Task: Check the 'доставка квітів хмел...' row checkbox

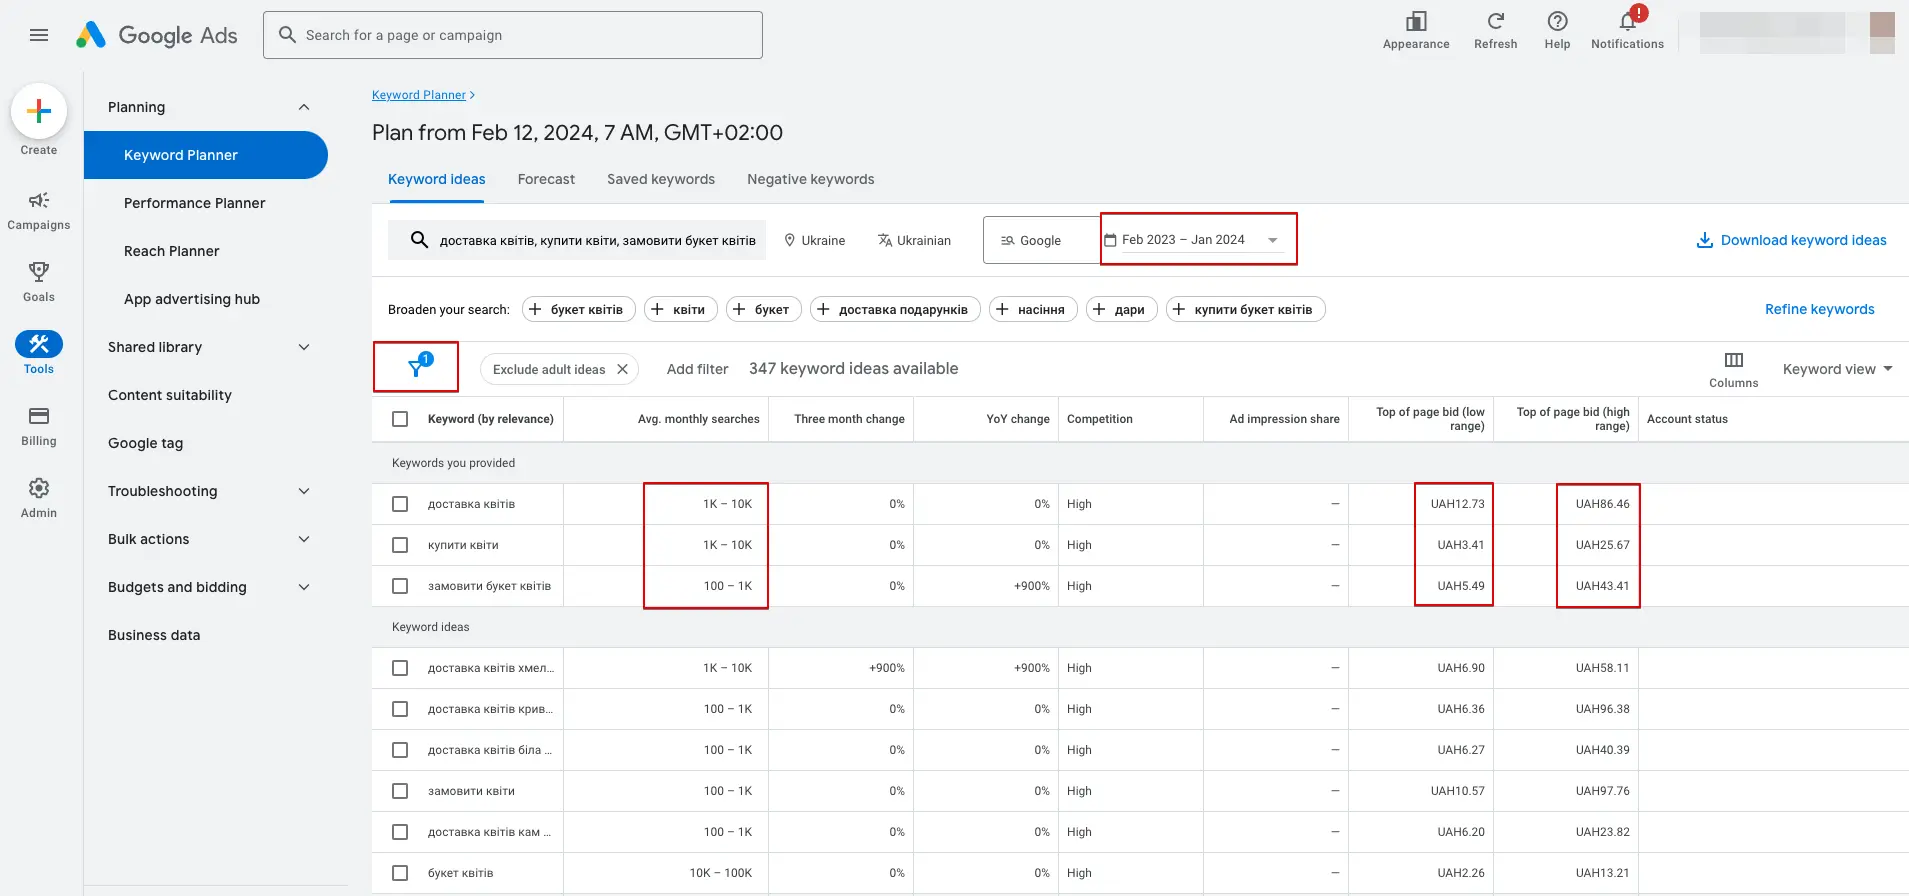Action: tap(400, 668)
